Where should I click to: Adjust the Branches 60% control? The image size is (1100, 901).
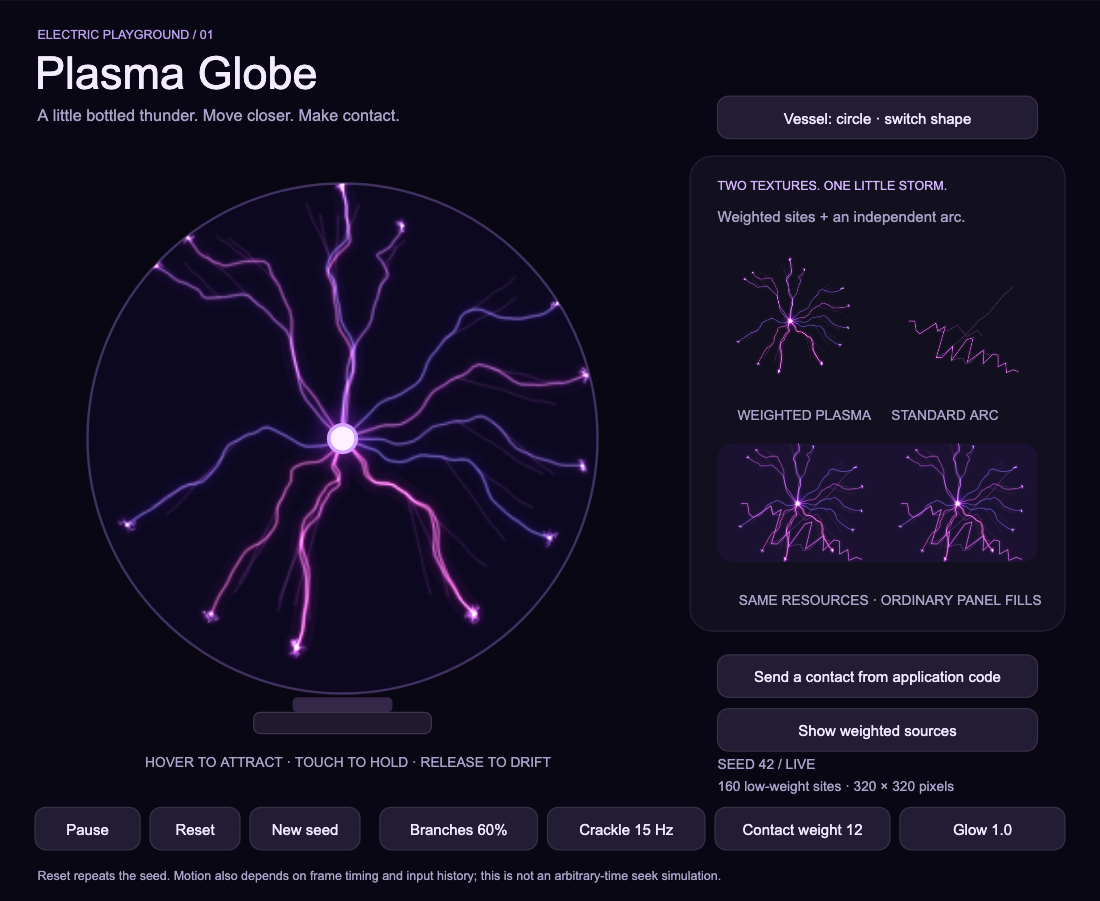point(458,829)
